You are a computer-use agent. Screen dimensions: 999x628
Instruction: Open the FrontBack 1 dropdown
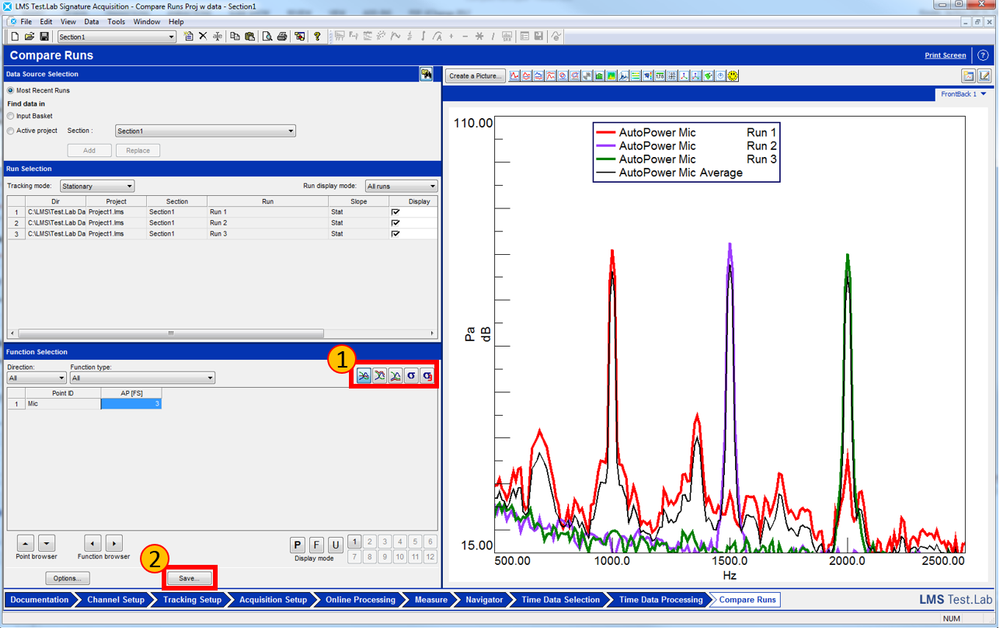963,94
